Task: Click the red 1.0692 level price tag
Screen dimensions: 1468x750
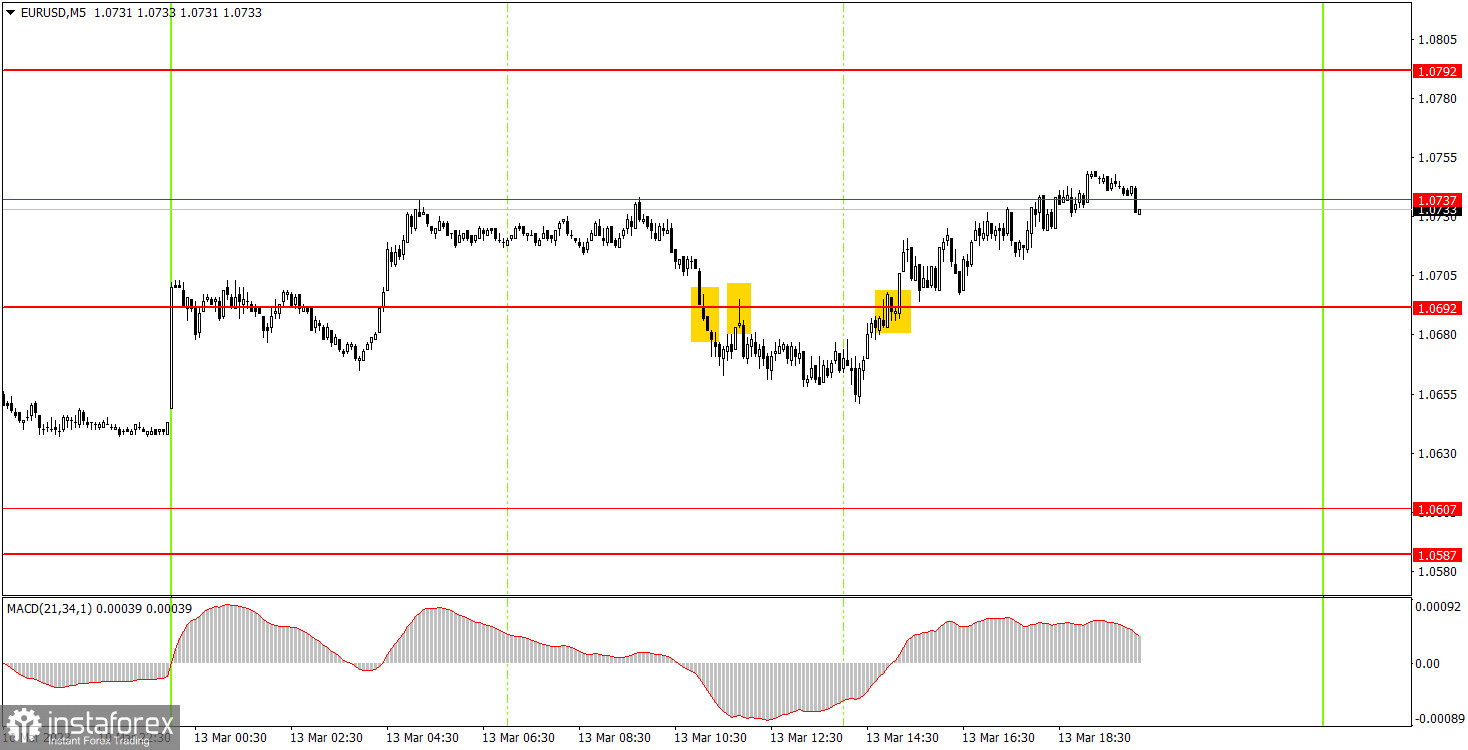Action: point(1437,308)
